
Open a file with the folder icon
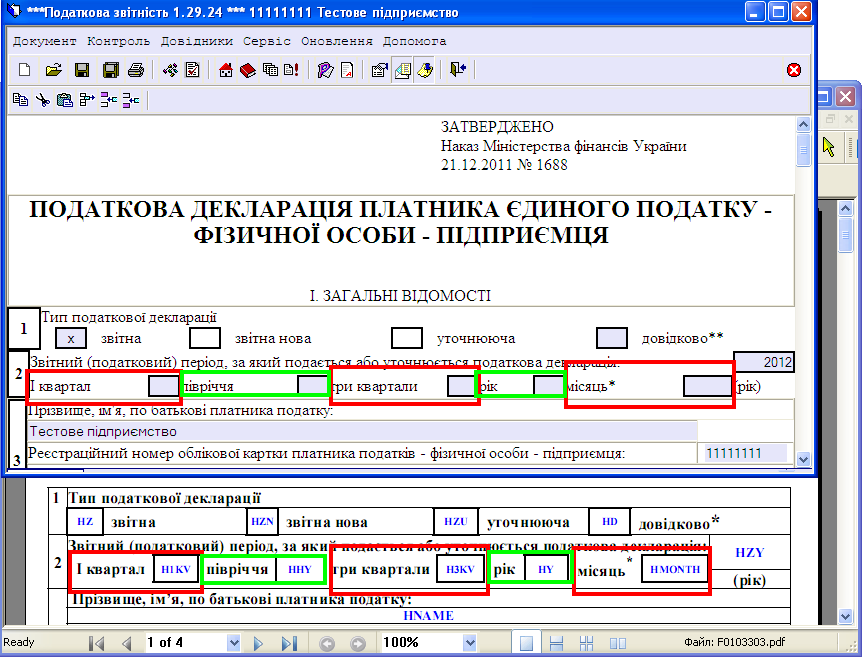click(x=54, y=70)
